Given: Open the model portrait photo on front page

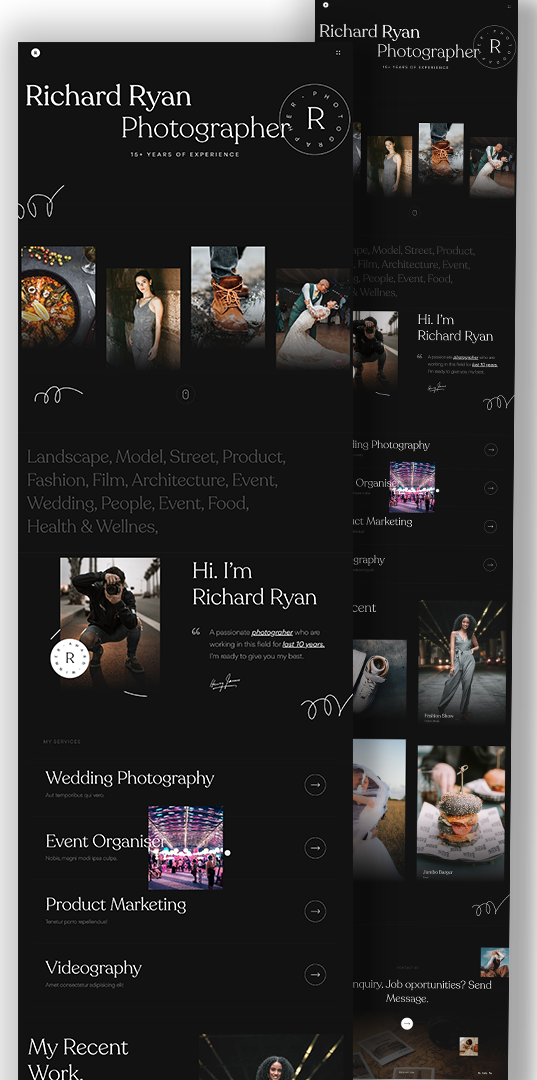Looking at the screenshot, I should tap(143, 319).
